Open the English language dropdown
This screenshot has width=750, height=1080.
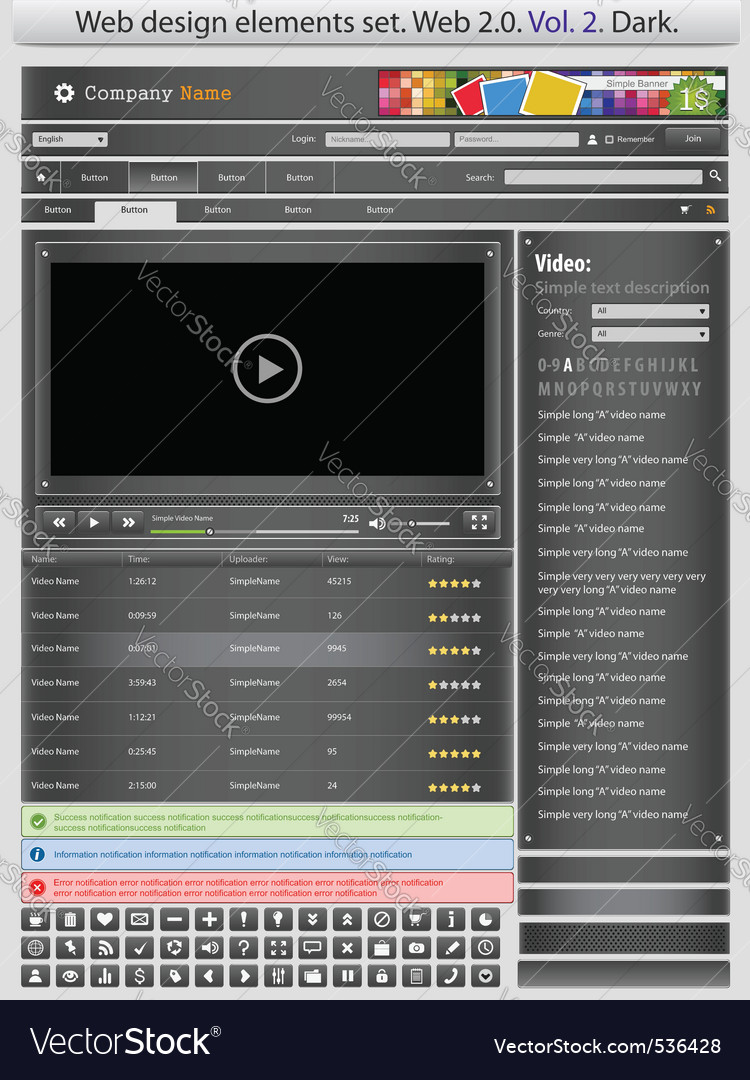point(70,139)
